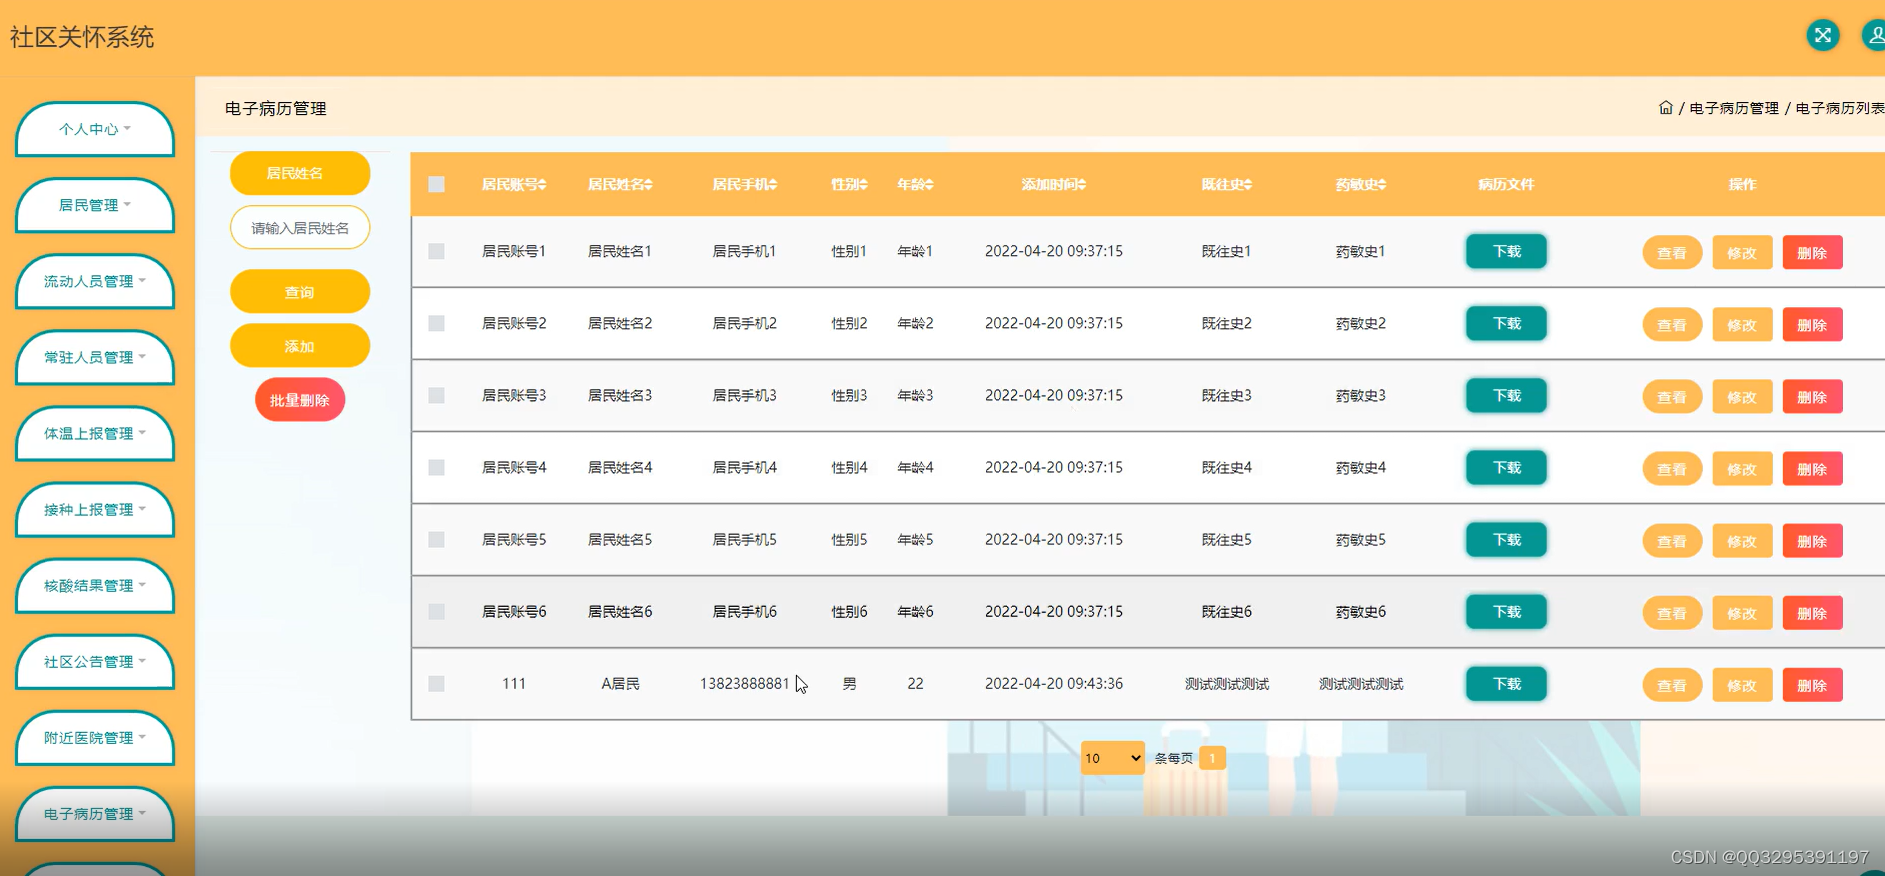
Task: Focus the 请输入居民姓名 input field
Action: click(300, 228)
